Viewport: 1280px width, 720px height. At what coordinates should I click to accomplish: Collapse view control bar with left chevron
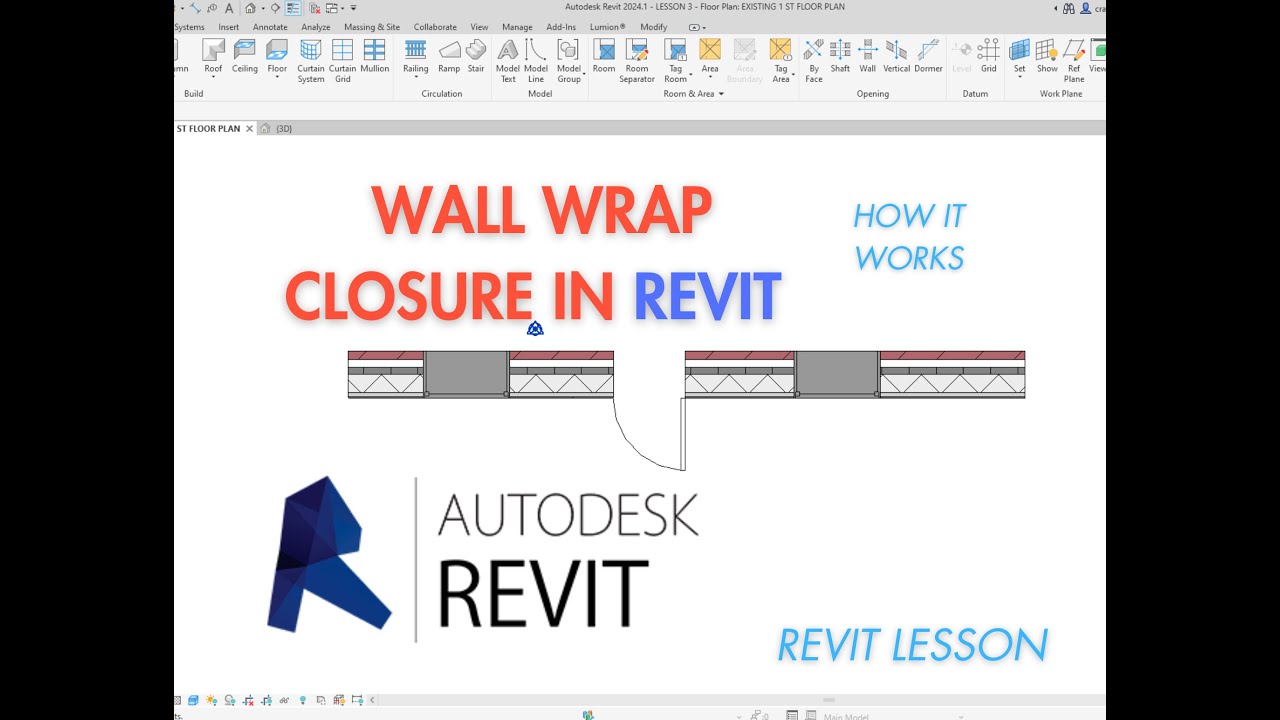tap(372, 700)
